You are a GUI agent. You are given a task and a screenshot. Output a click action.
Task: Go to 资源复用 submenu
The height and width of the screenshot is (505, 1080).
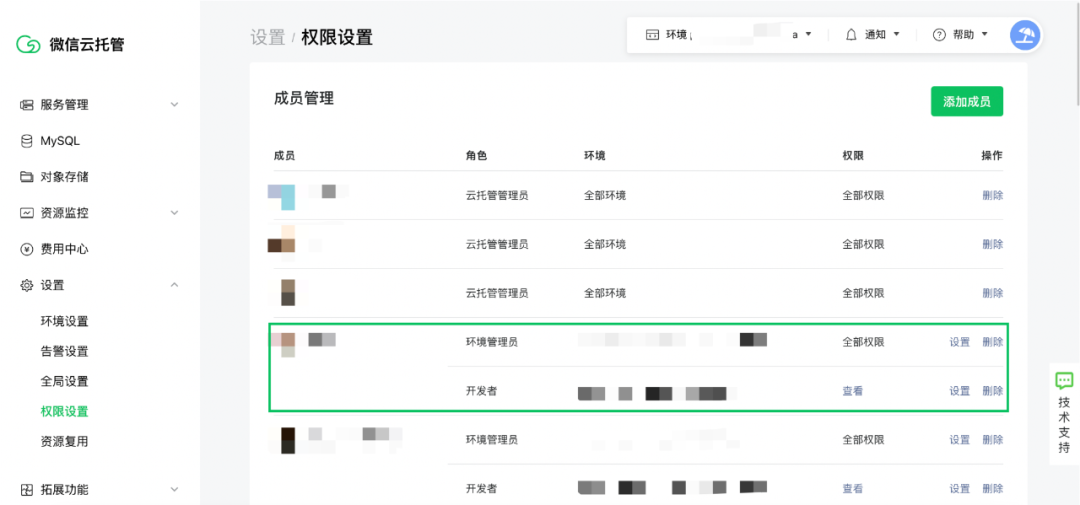[65, 442]
